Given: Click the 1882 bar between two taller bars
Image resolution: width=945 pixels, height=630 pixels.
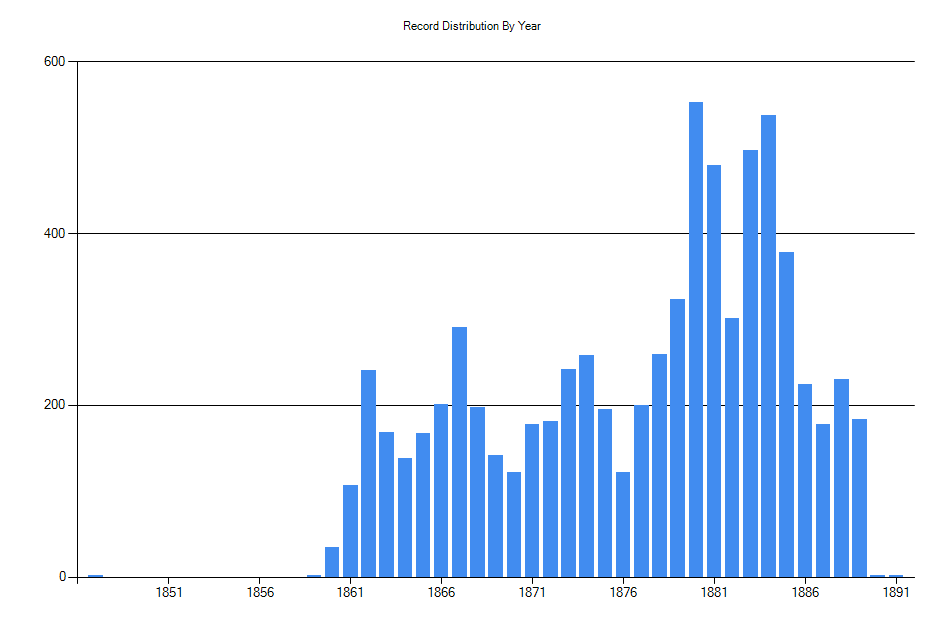Looking at the screenshot, I should pyautogui.click(x=732, y=447).
